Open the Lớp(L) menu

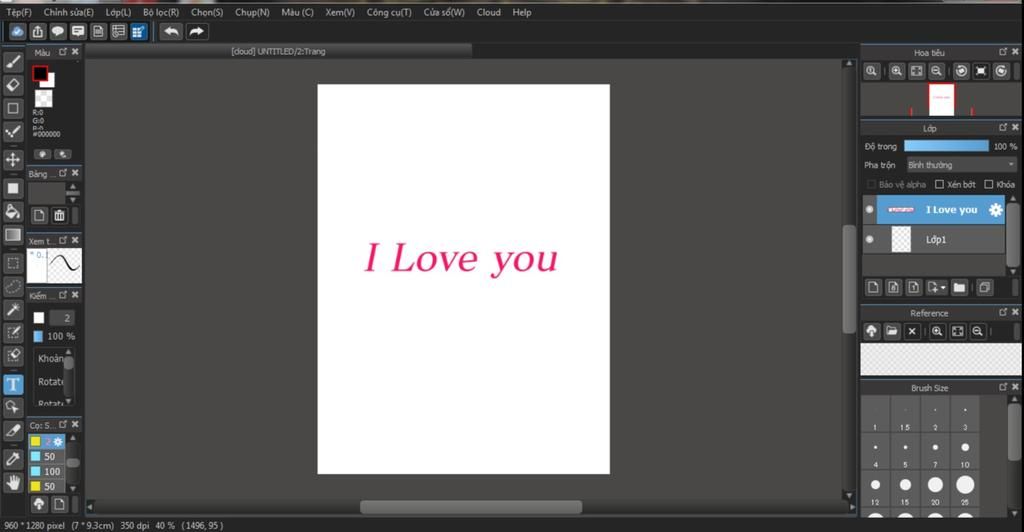point(118,12)
